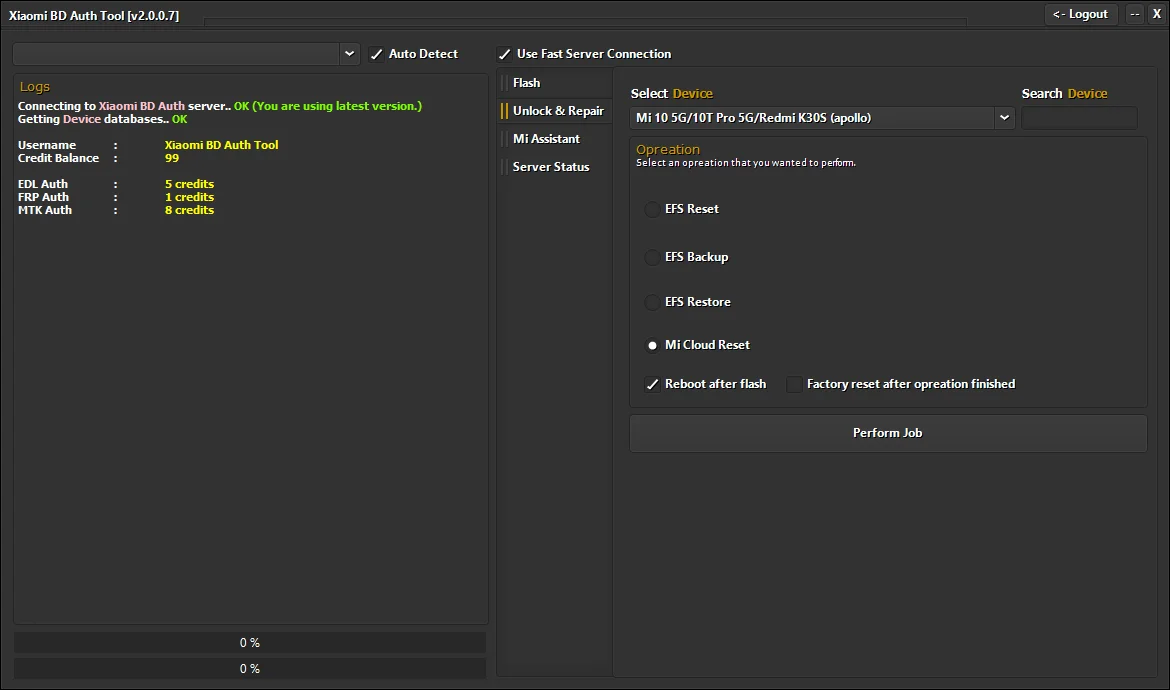Viewport: 1170px width, 690px height.
Task: Click the window title 'Xiaomi BD Auth Tool [v2.0.0.7]'
Action: 94,16
